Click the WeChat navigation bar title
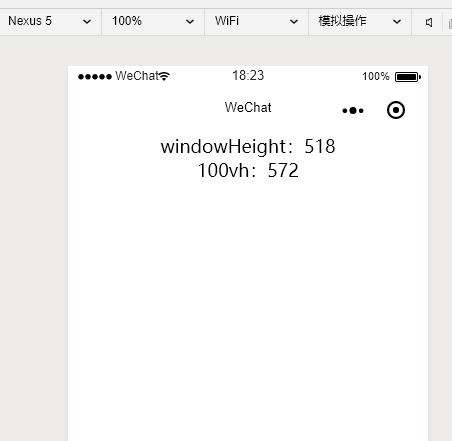The width and height of the screenshot is (452, 441). tap(248, 107)
